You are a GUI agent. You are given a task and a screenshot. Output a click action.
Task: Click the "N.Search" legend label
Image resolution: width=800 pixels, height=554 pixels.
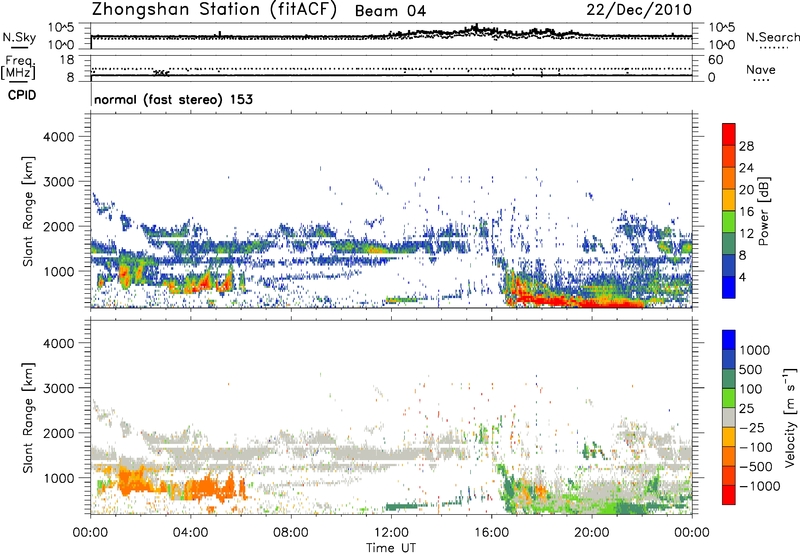pos(772,37)
